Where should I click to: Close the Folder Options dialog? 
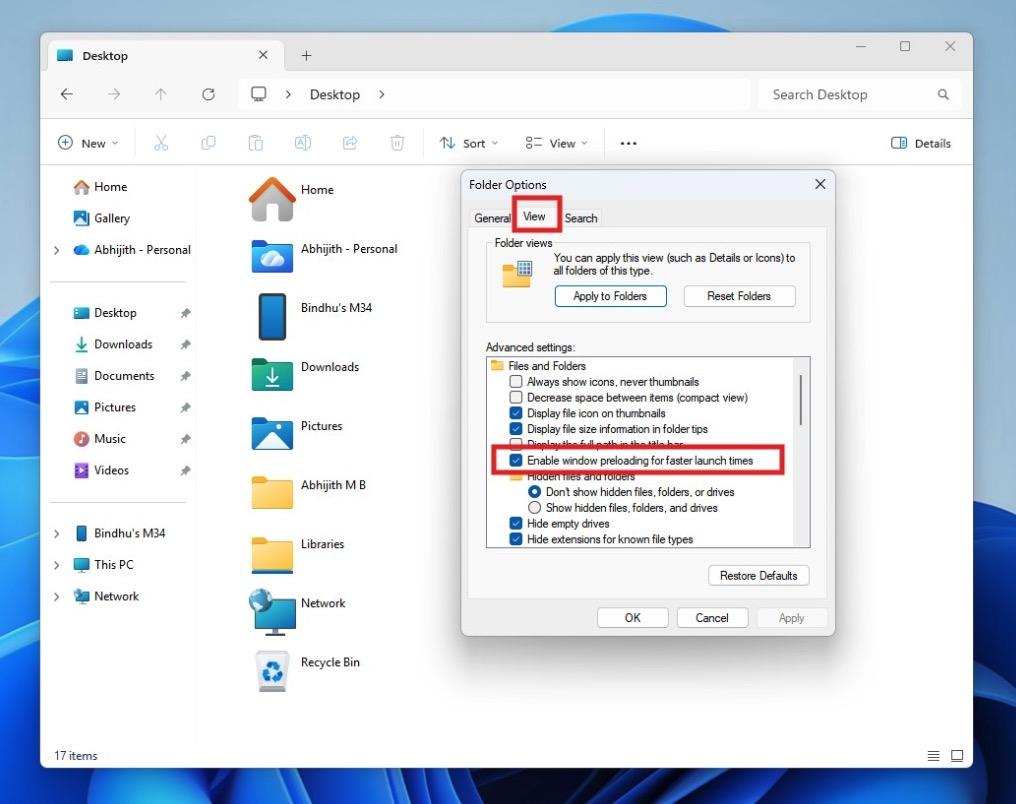pos(820,185)
